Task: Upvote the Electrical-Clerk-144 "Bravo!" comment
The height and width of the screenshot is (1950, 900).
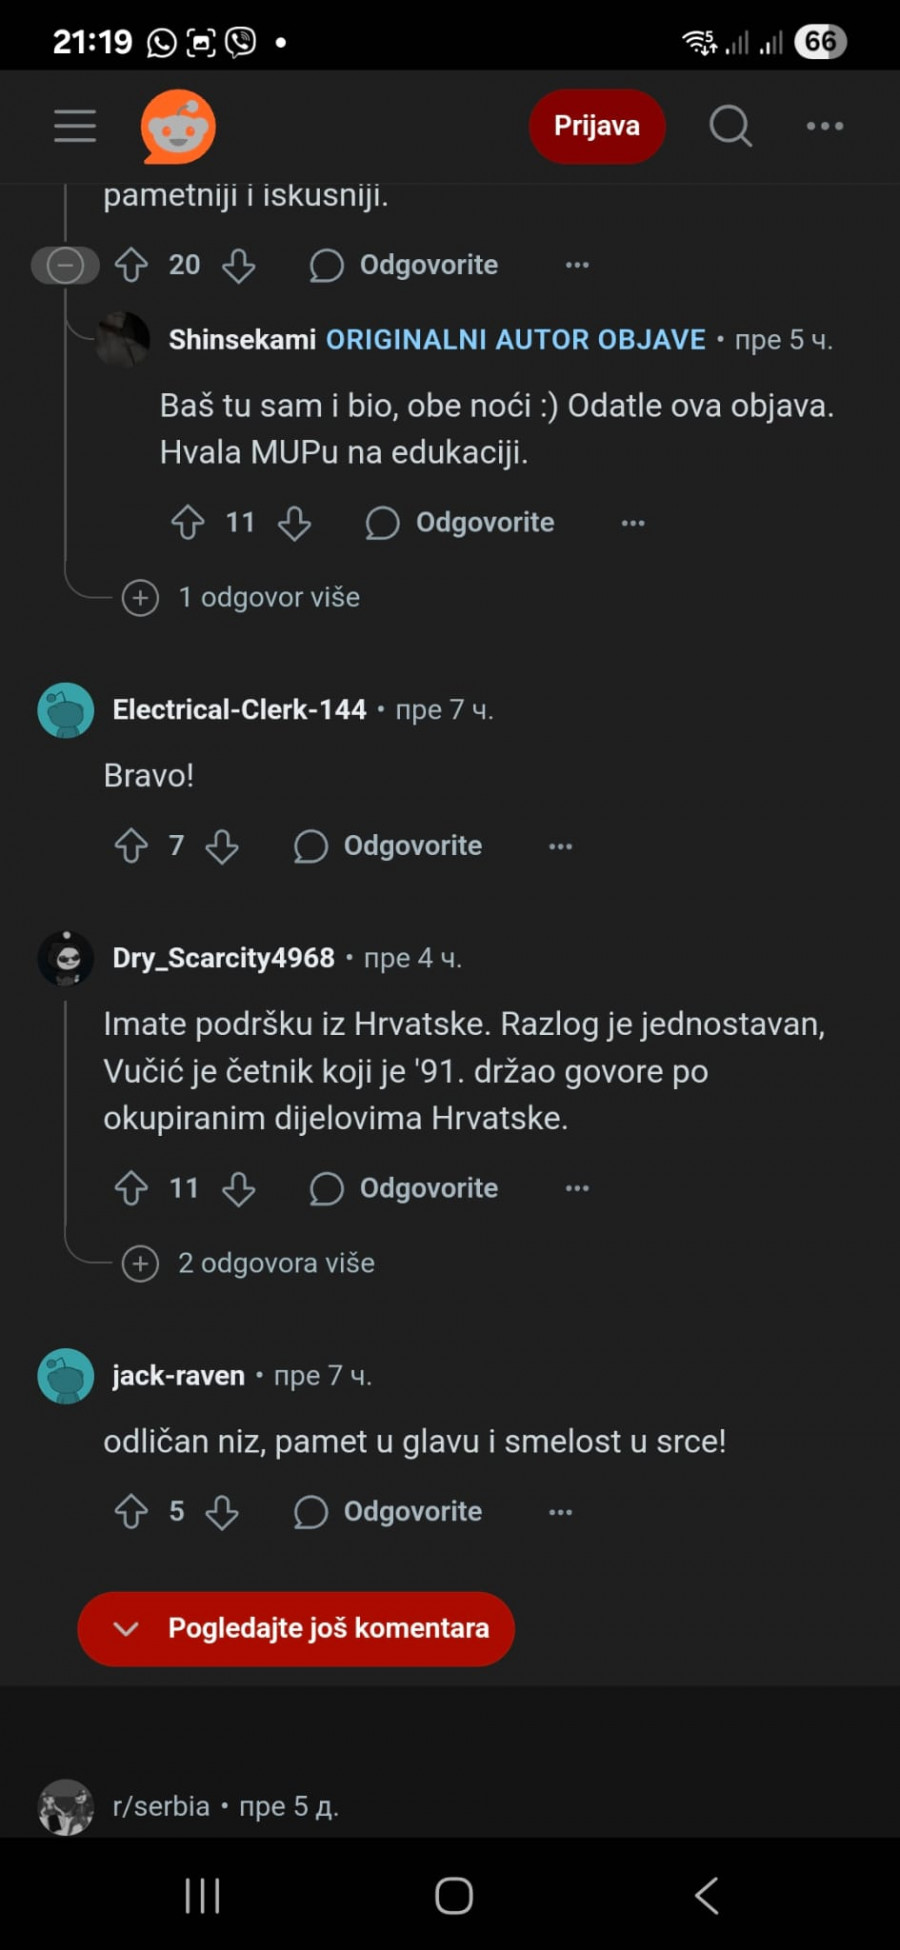Action: (131, 846)
